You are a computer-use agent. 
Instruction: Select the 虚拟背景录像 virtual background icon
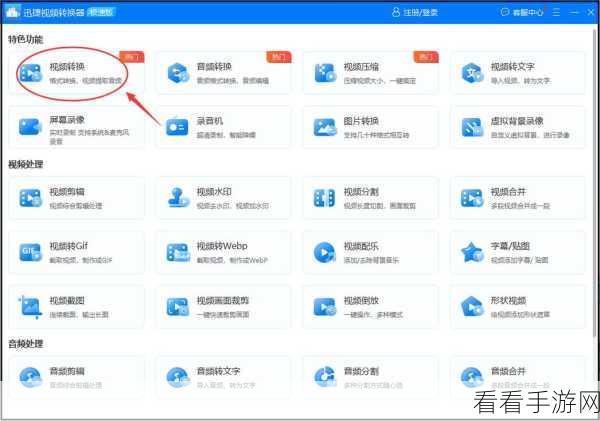coord(472,127)
